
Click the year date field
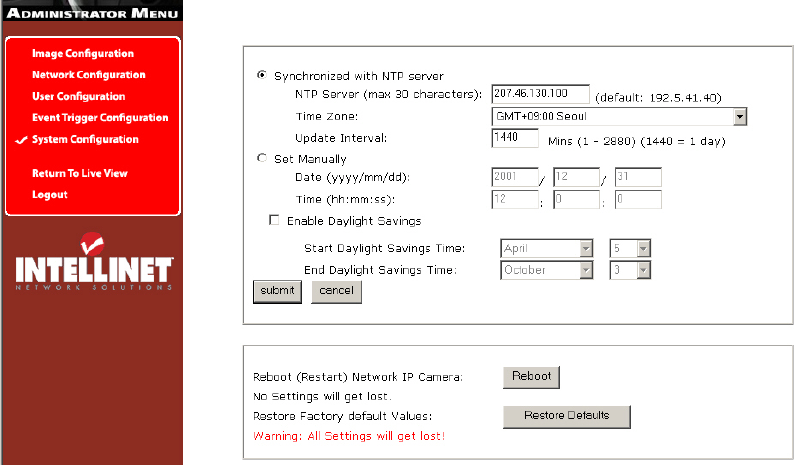[x=515, y=177]
